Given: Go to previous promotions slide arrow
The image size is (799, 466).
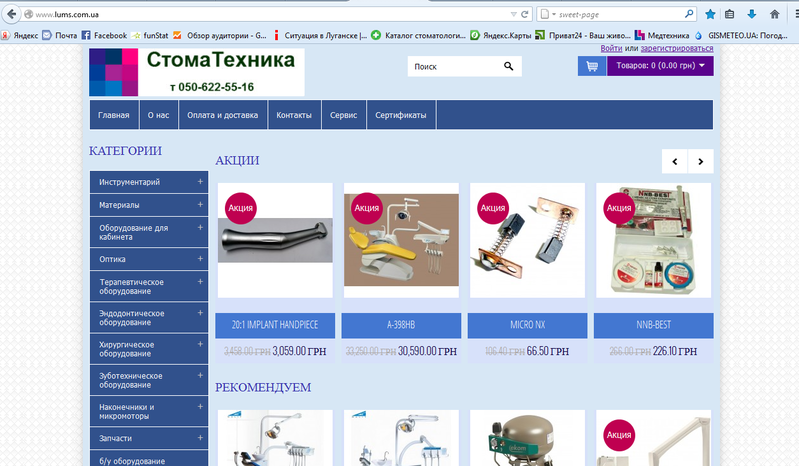Looking at the screenshot, I should click(x=675, y=161).
